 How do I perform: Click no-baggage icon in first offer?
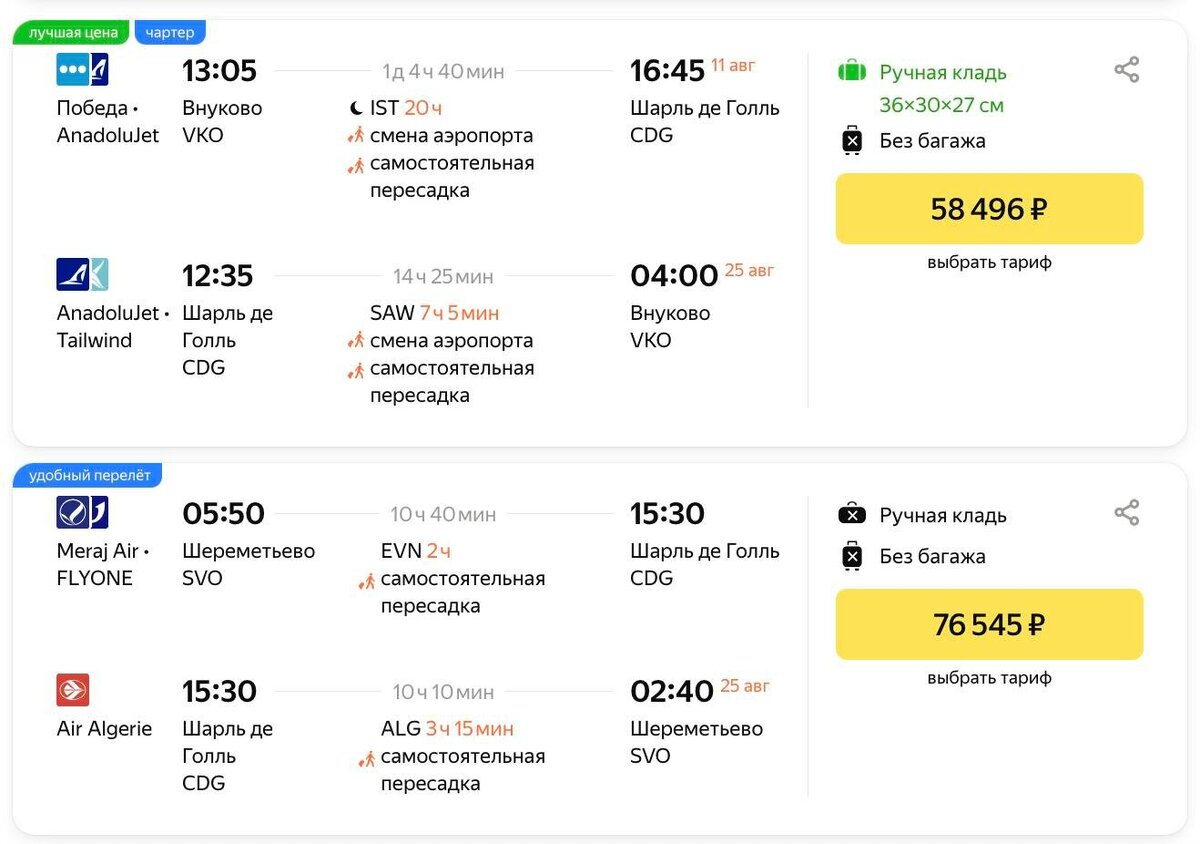click(x=852, y=140)
